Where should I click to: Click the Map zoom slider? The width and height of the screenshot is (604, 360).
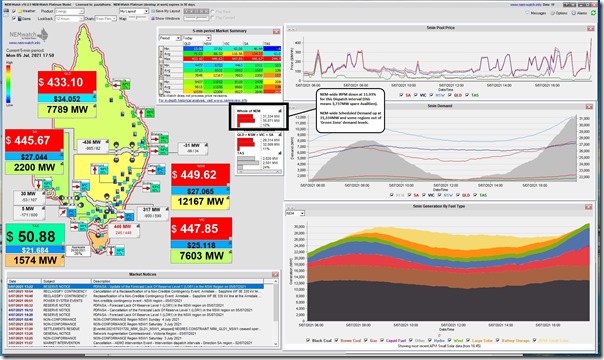coord(139,18)
